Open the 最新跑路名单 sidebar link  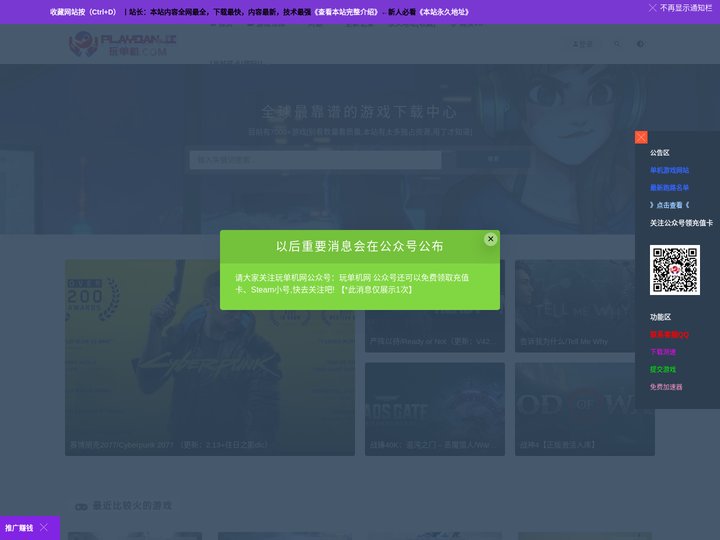[x=669, y=187]
